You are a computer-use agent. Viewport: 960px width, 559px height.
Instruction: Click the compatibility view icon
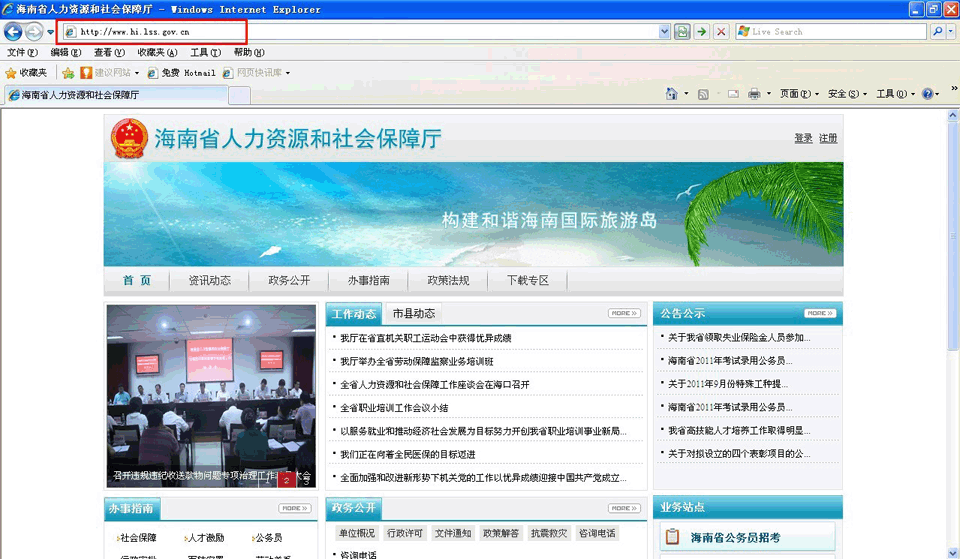pyautogui.click(x=682, y=32)
